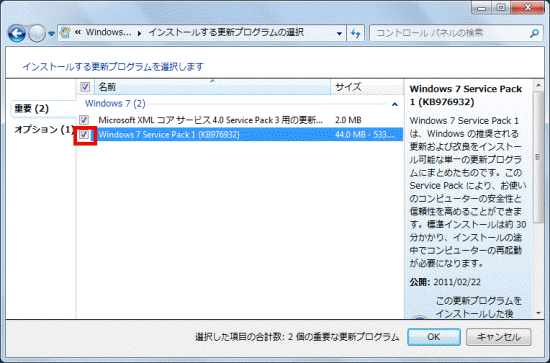
Task: Select the オプション (1) tab
Action: (43, 130)
